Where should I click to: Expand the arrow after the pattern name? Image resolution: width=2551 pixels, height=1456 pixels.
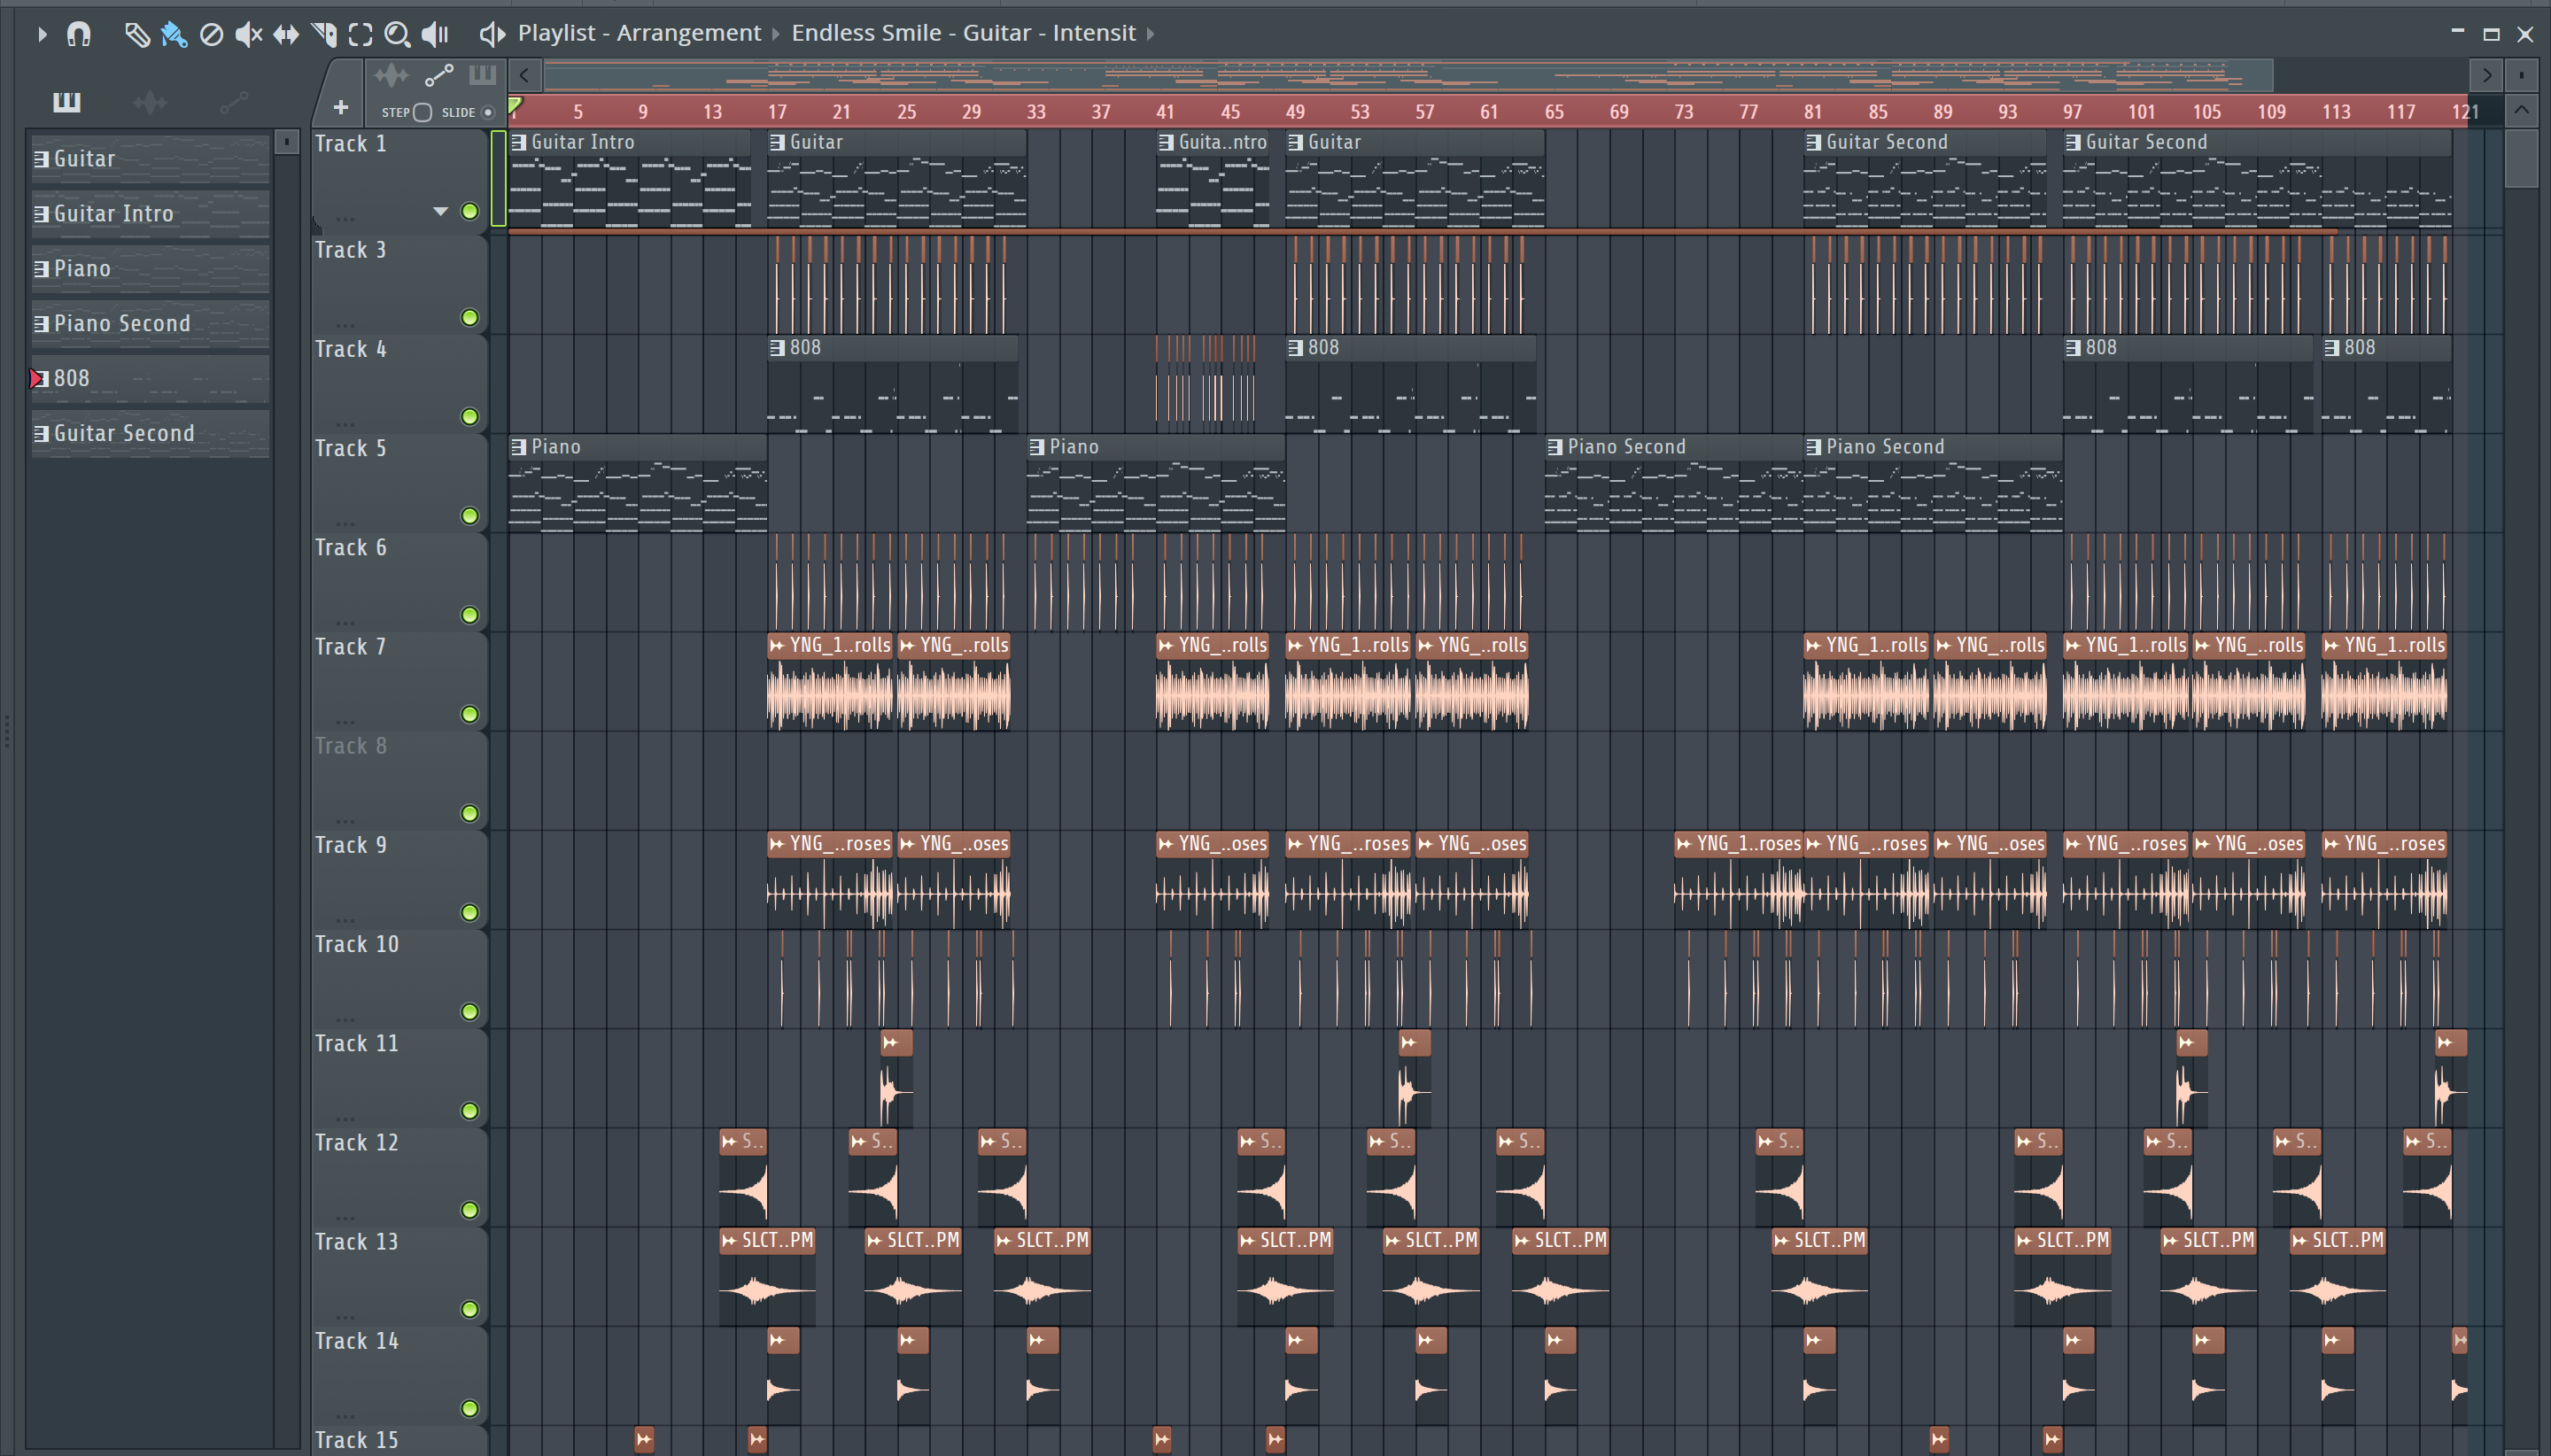coord(1150,34)
